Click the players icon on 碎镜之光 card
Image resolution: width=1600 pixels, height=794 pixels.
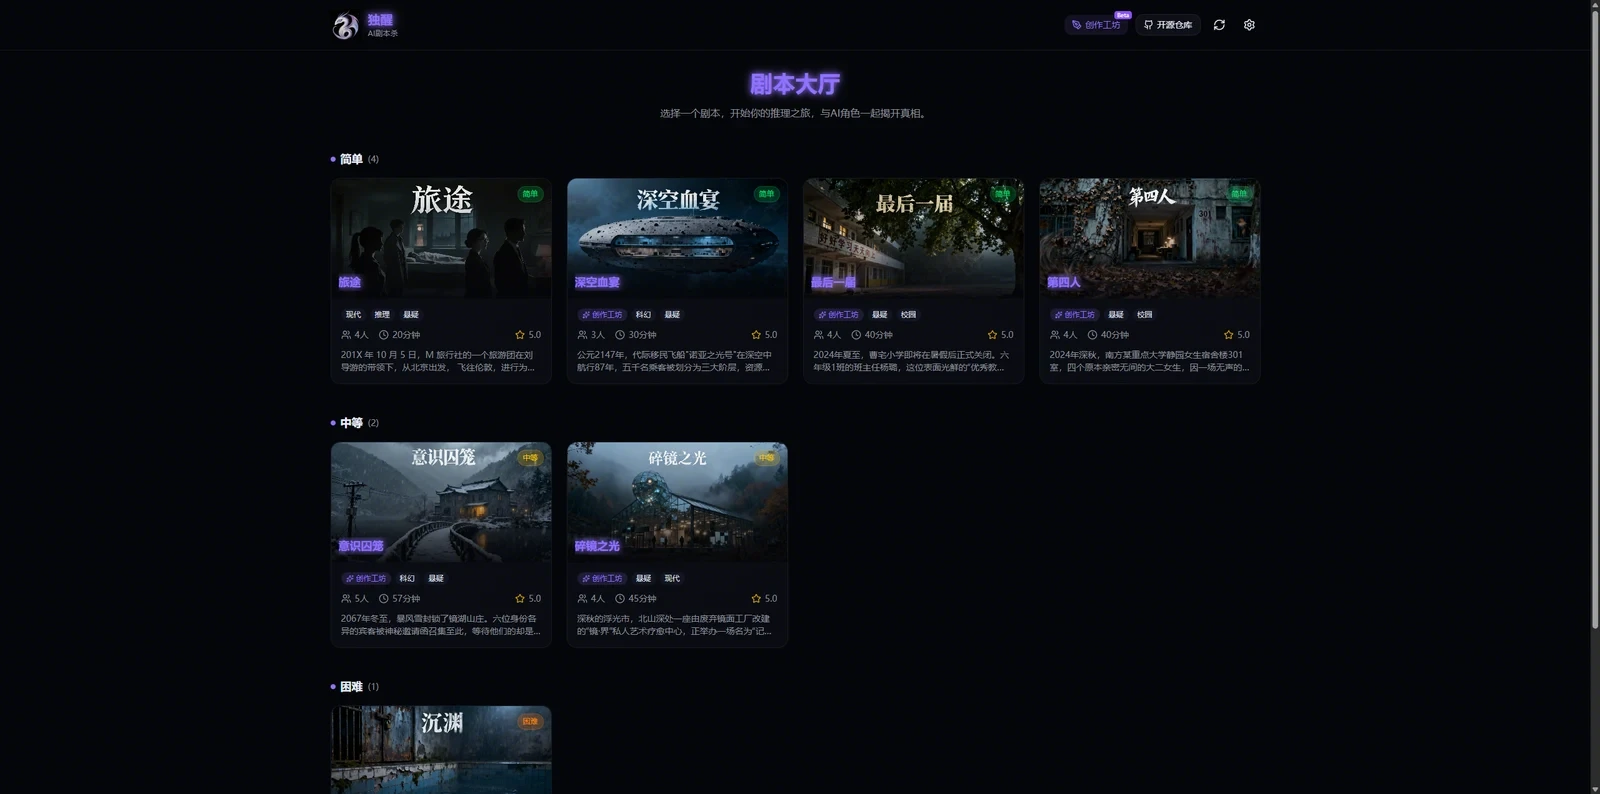pyautogui.click(x=582, y=599)
